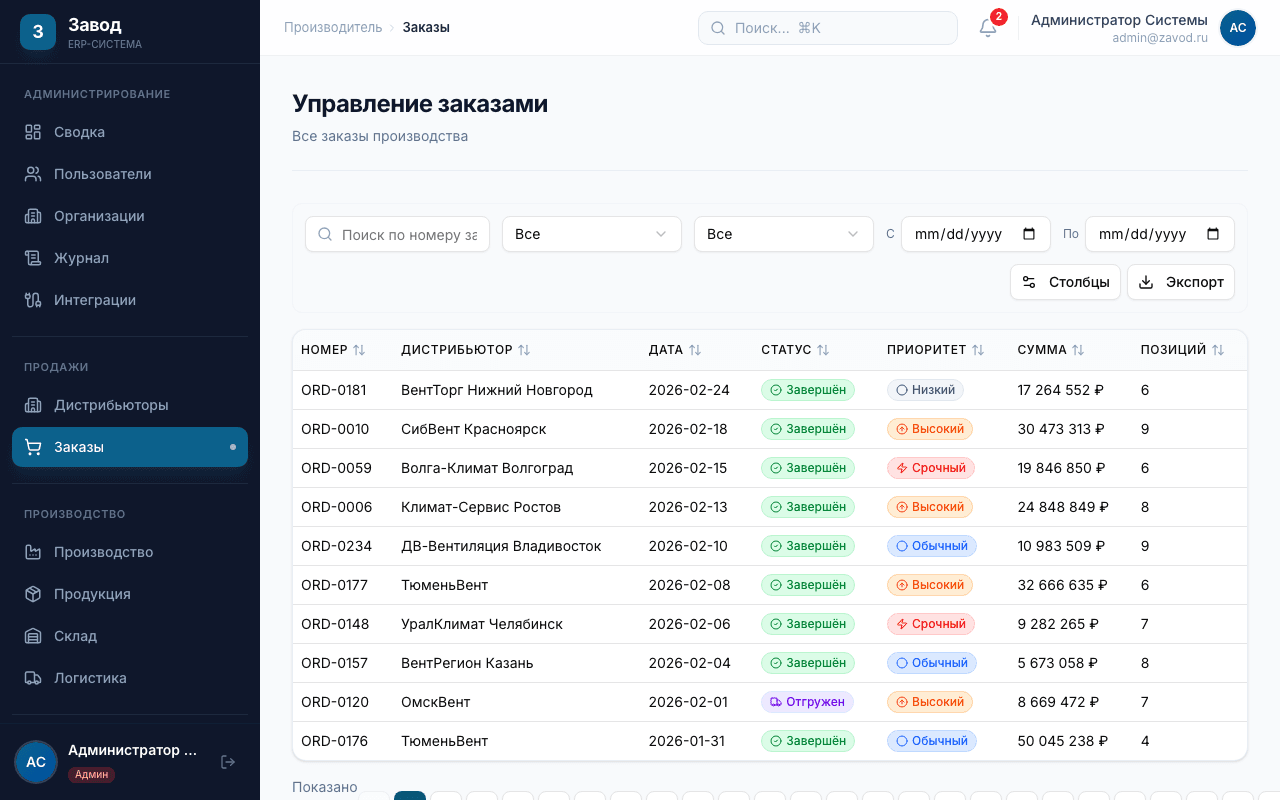Viewport: 1280px width, 800px height.
Task: Go to Склад section in sidebar
Action: (x=75, y=636)
